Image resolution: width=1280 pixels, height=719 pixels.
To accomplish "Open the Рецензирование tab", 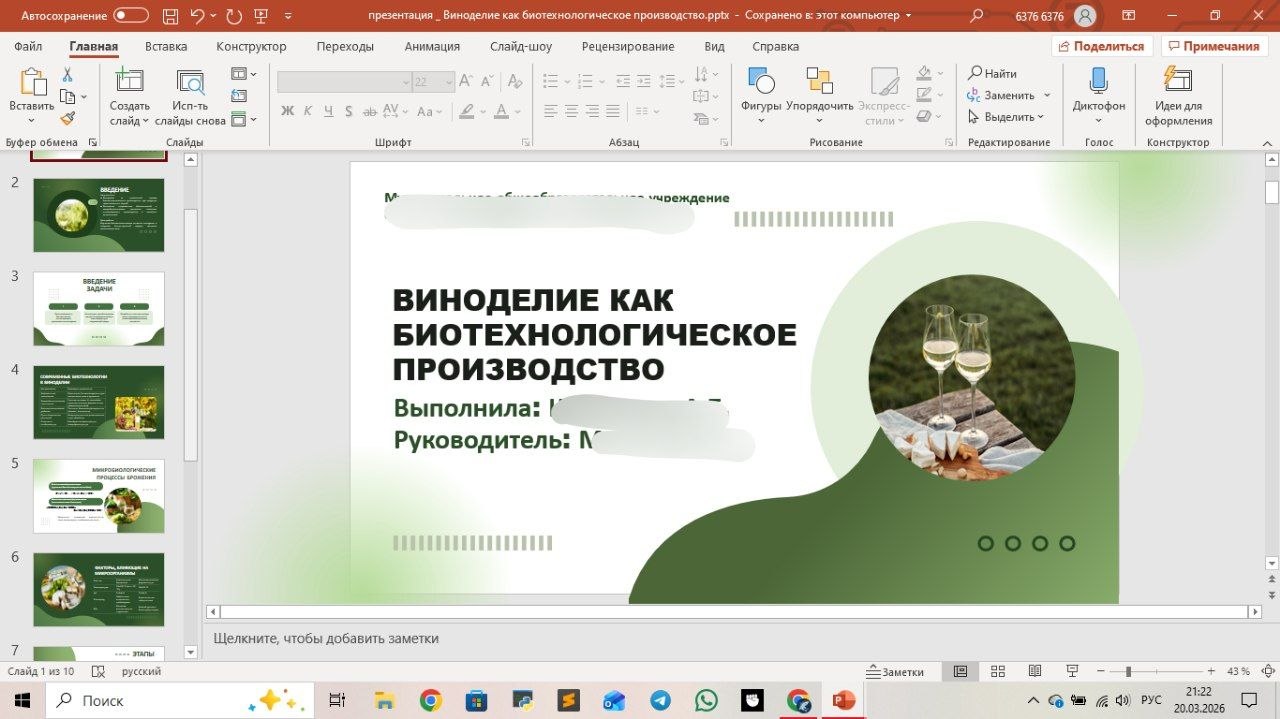I will tap(628, 46).
